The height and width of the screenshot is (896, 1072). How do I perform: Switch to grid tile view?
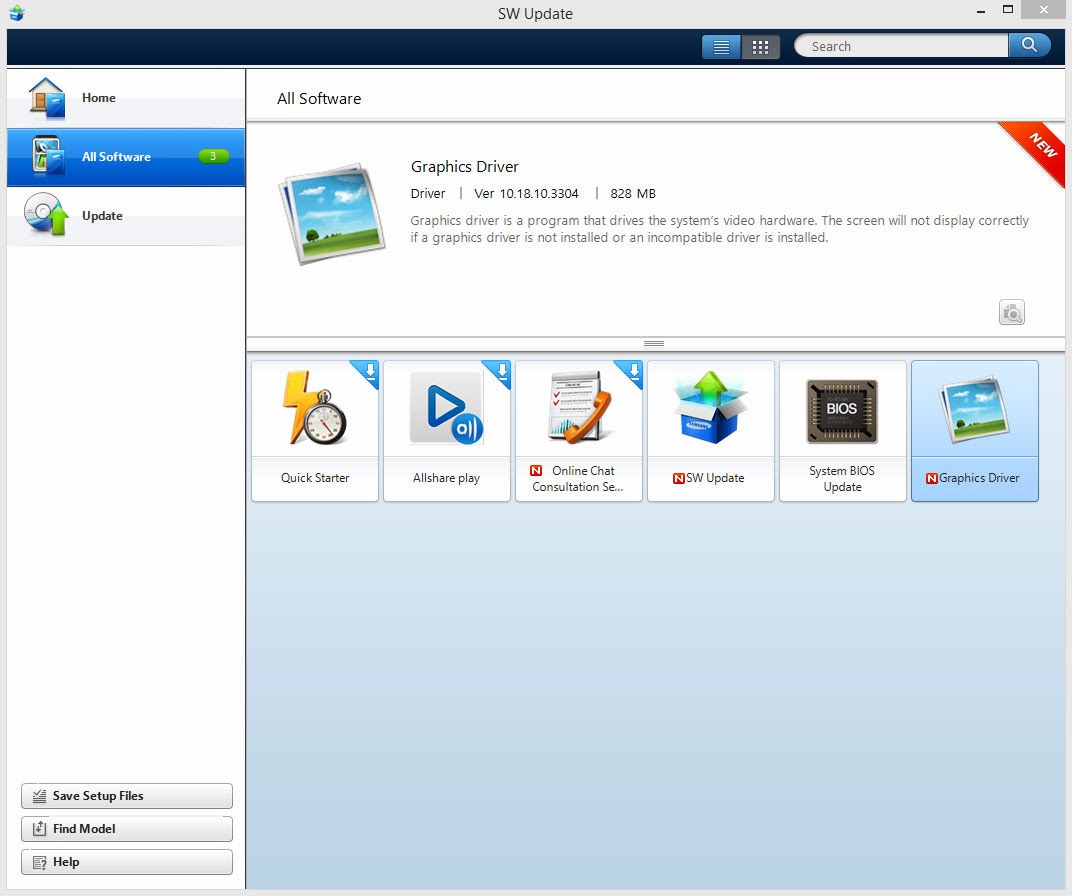click(760, 46)
